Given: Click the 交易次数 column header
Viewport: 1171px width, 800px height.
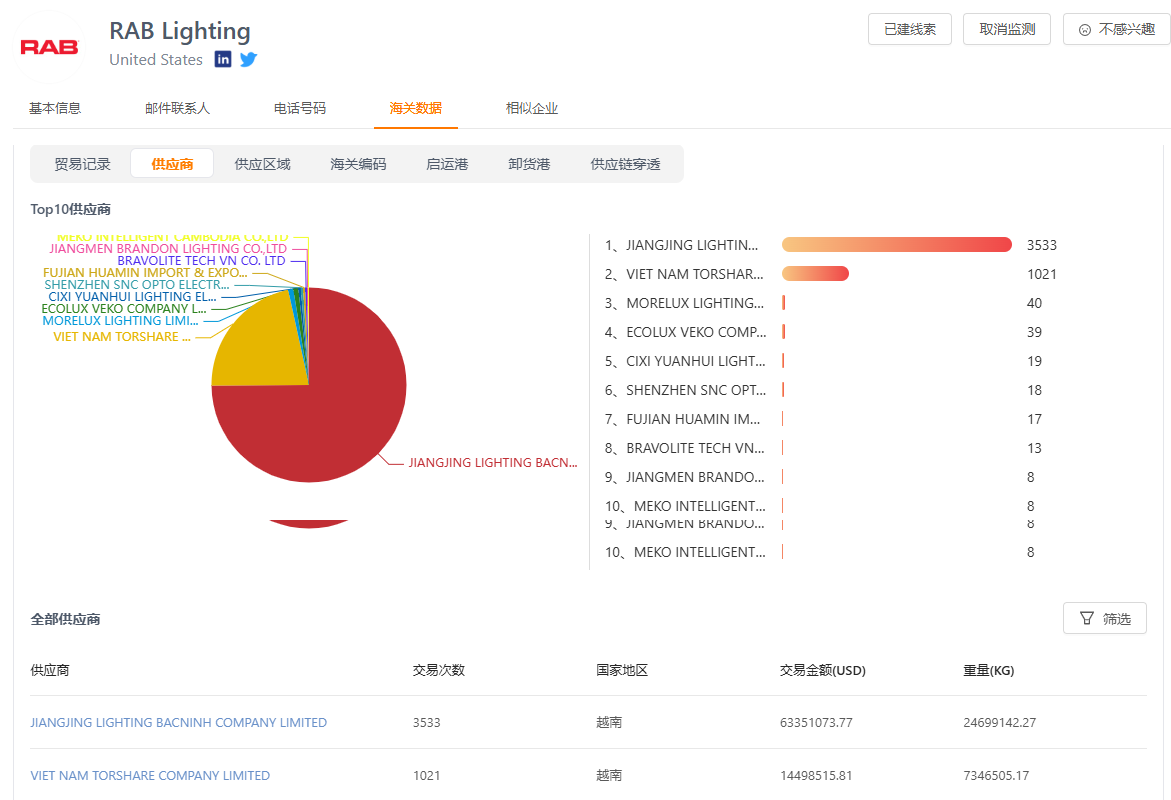Looking at the screenshot, I should 438,670.
